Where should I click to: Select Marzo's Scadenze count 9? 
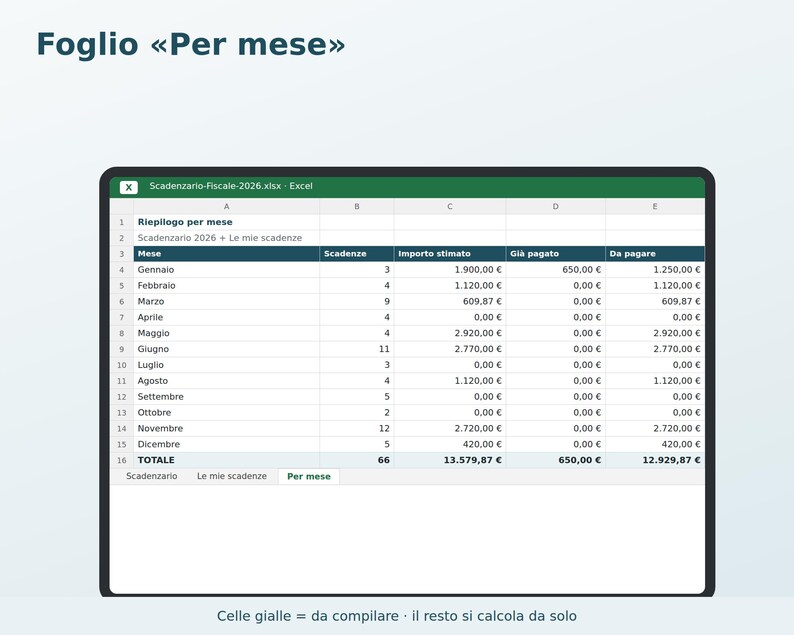point(356,301)
